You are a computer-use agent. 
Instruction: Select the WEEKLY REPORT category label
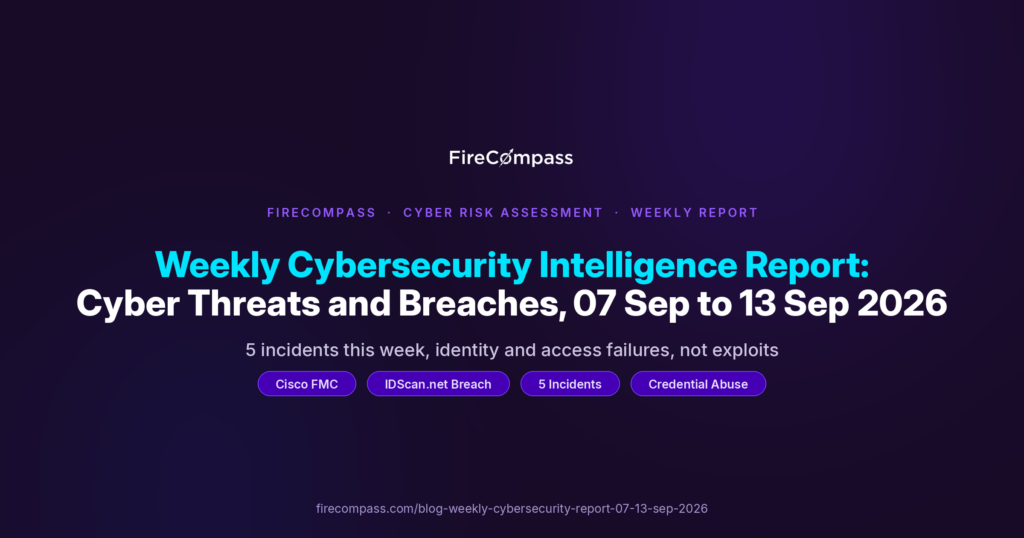click(x=694, y=213)
